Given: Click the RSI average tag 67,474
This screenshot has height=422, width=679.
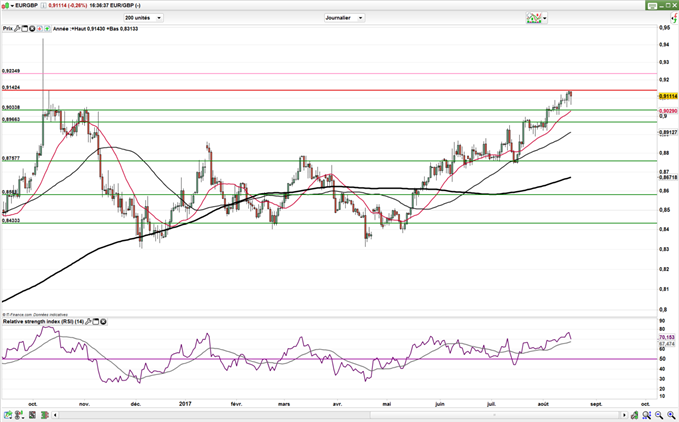Looking at the screenshot, I should coord(667,344).
